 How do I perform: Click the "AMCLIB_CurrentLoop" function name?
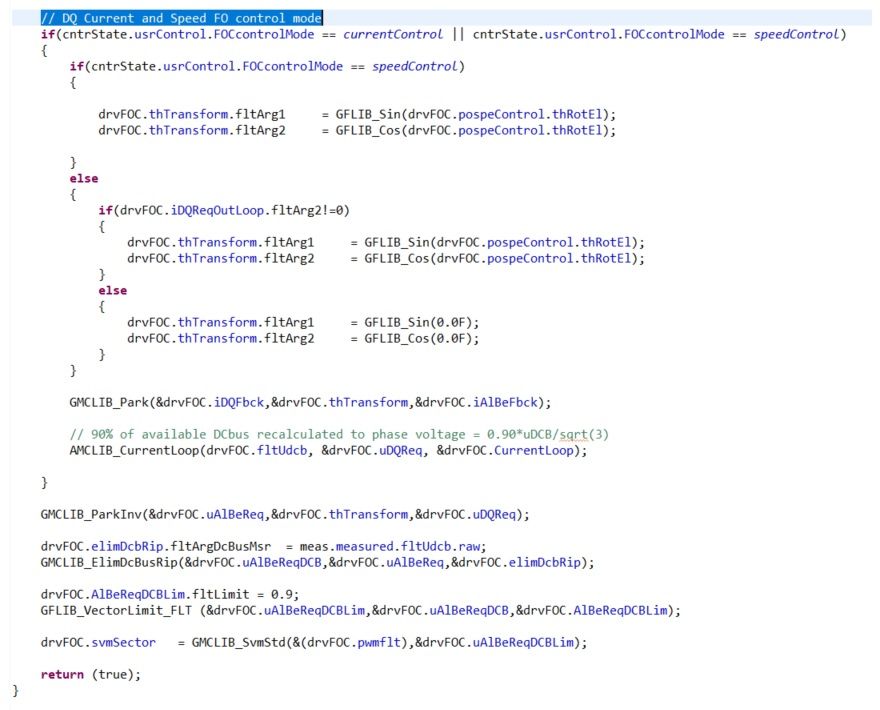[x=134, y=451]
